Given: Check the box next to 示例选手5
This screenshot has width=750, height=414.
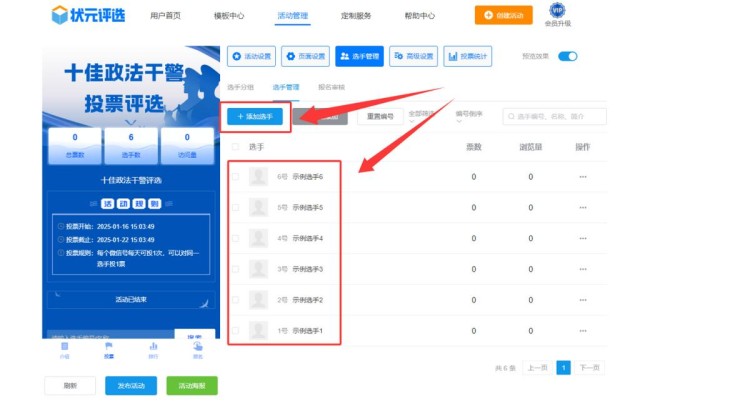Looking at the screenshot, I should [x=236, y=208].
